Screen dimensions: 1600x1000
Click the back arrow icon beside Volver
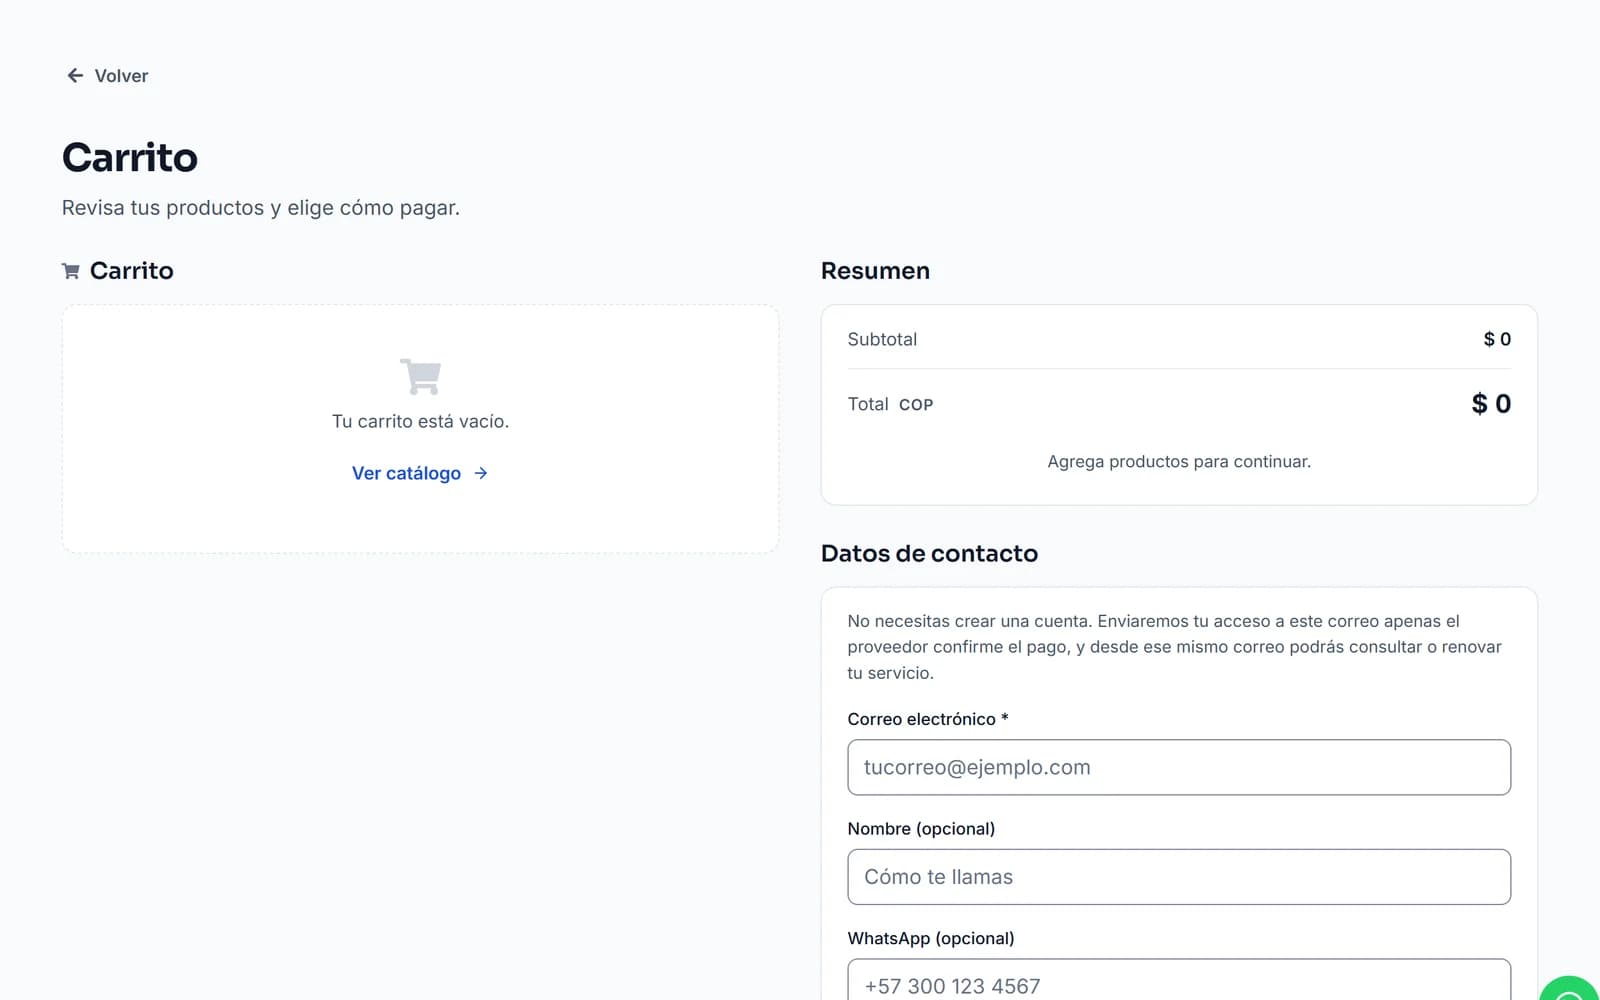[75, 76]
